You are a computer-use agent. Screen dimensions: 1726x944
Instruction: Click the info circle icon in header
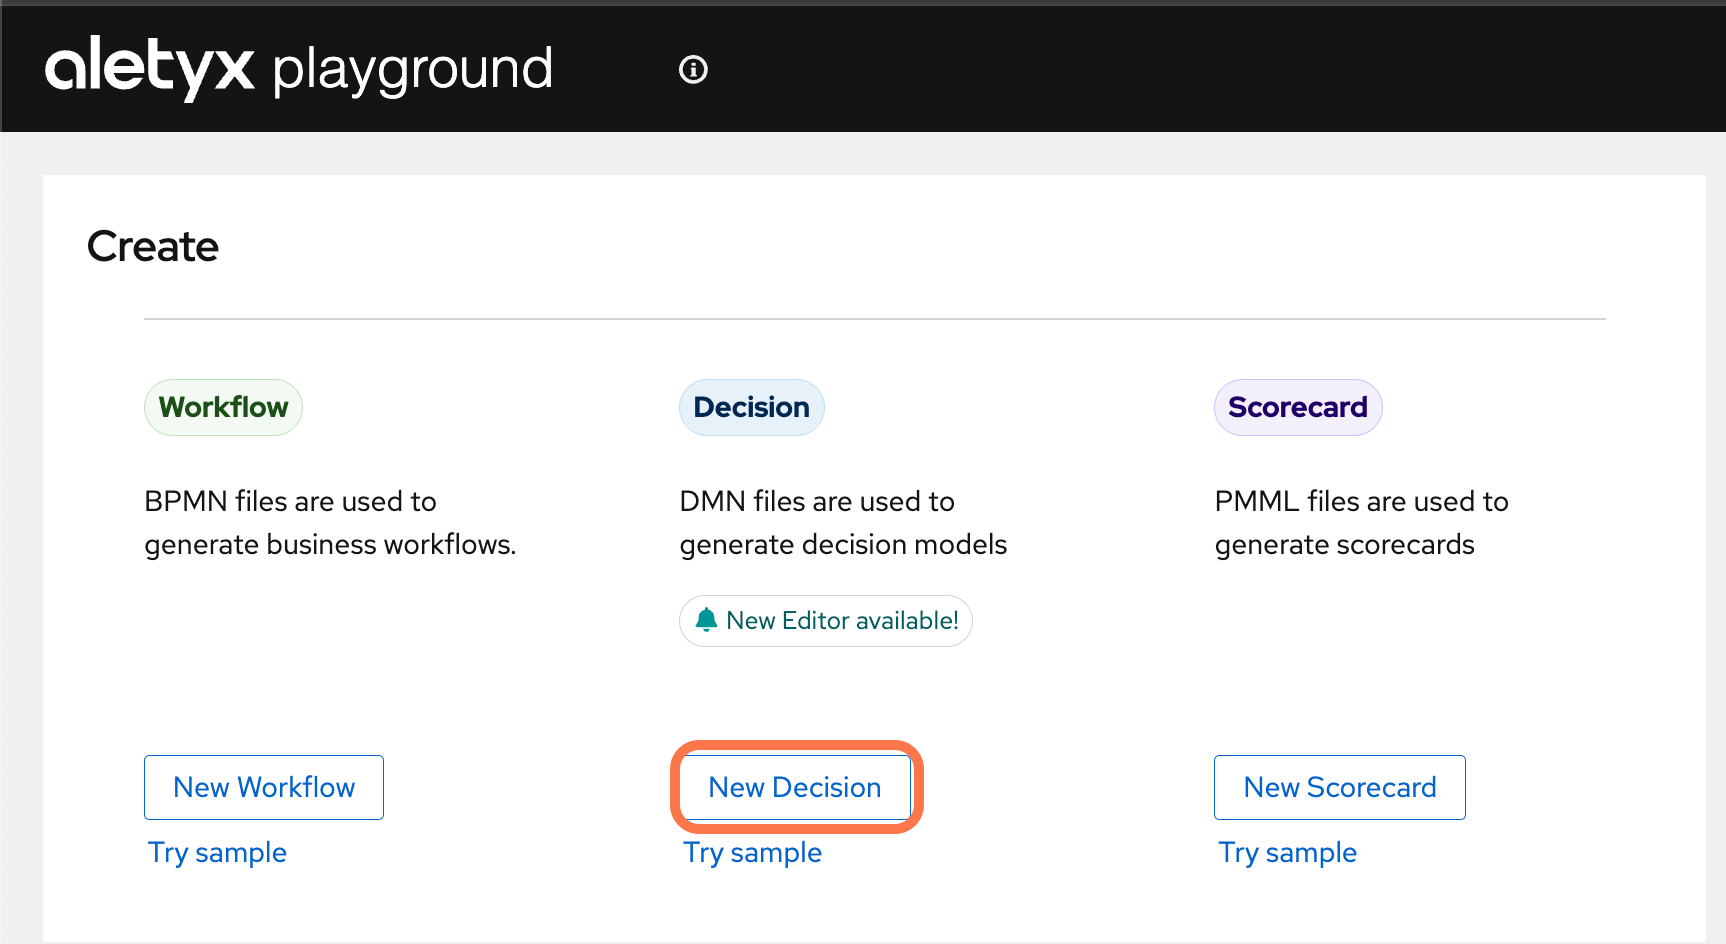[693, 69]
